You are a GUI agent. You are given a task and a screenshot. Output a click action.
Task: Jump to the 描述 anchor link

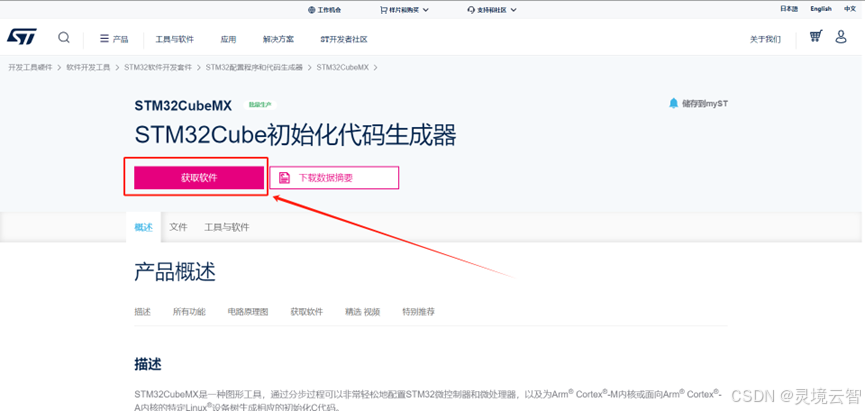click(142, 312)
